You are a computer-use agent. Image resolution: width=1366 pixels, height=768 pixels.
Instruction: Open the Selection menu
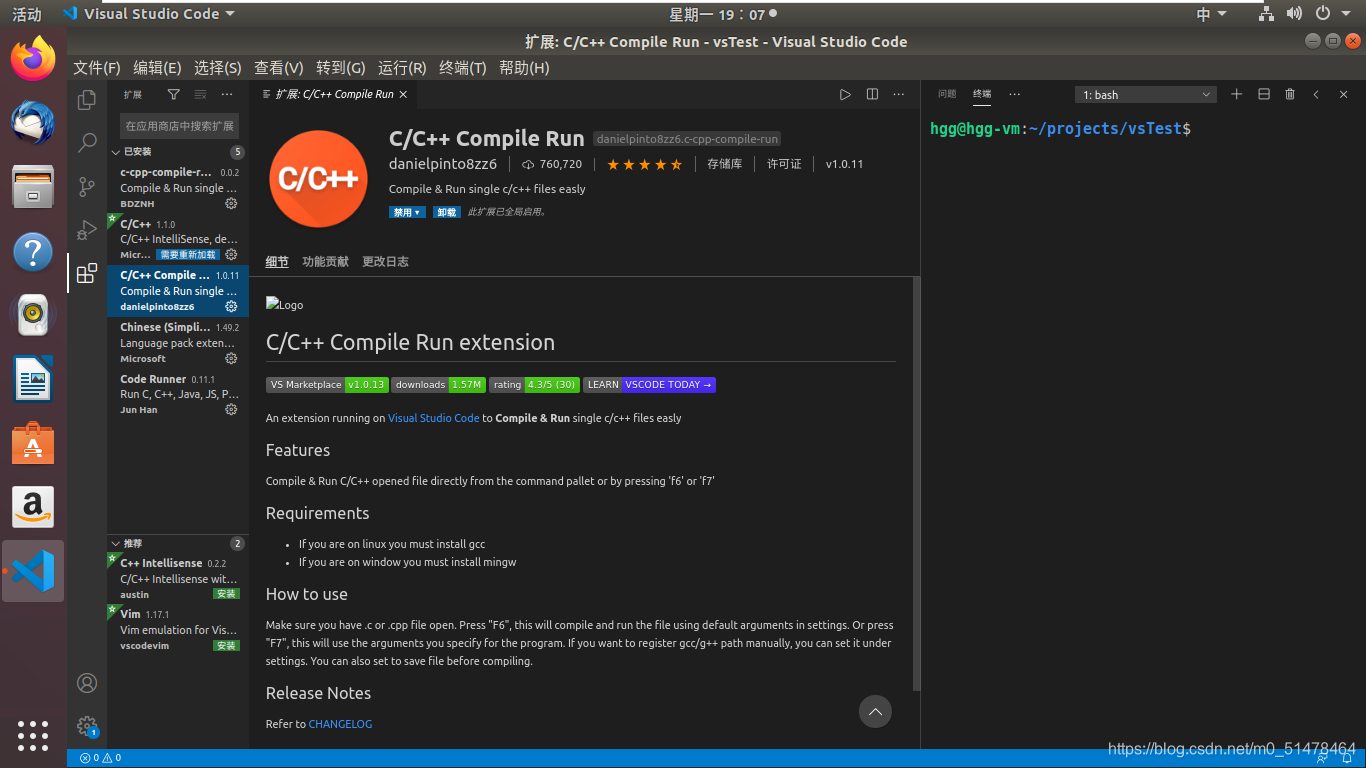218,68
